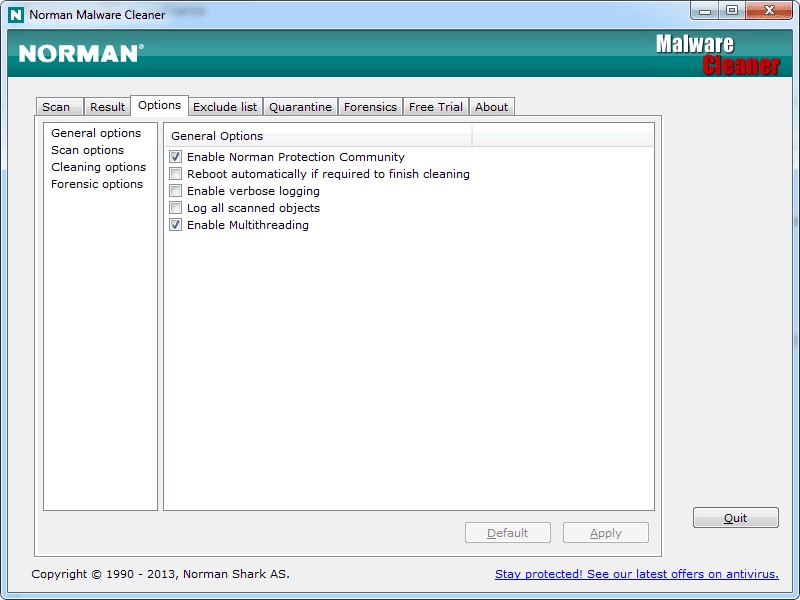Disable Norman Protection Community checkbox
The image size is (800, 600).
pyautogui.click(x=176, y=157)
